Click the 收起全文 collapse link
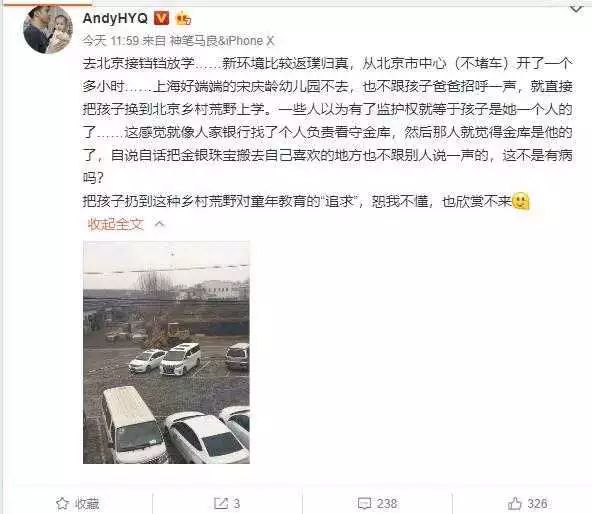The image size is (592, 514). [116, 224]
